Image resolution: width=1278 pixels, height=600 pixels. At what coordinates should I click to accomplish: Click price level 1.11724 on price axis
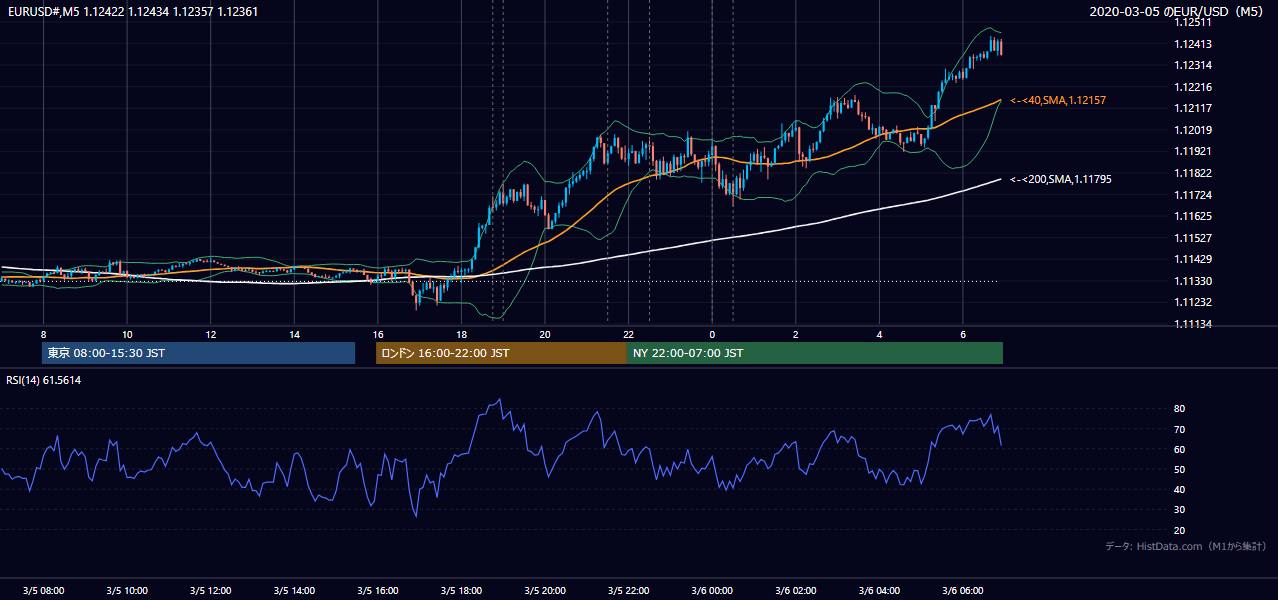click(x=1193, y=195)
